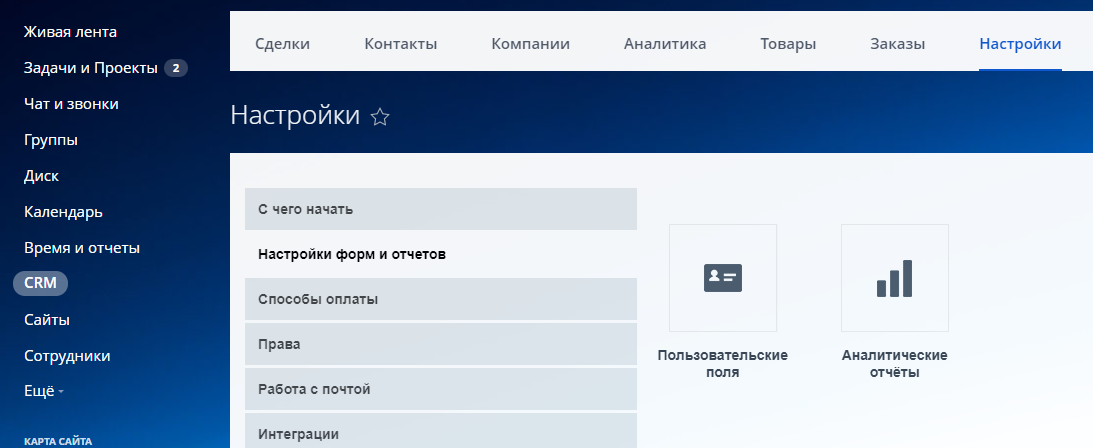Open the С чего начать section

[x=441, y=209]
